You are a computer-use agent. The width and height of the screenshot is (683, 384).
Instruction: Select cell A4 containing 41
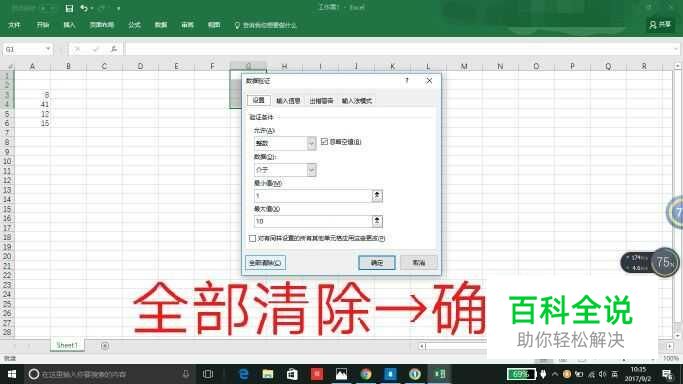(32, 104)
